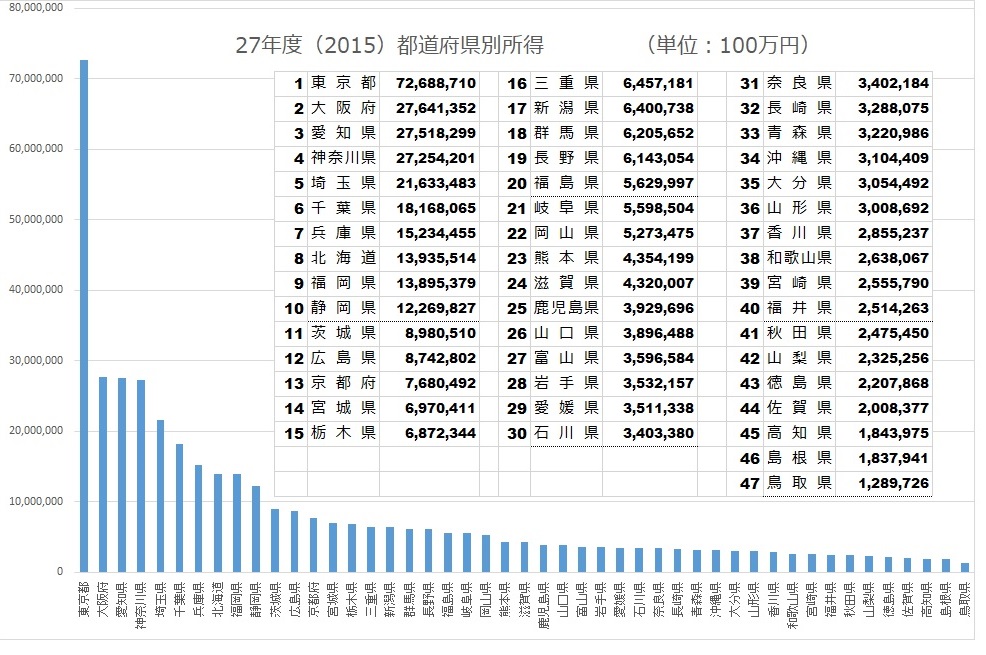Click the value 2,514,263 for 福井県
986x655 pixels.
coord(893,309)
